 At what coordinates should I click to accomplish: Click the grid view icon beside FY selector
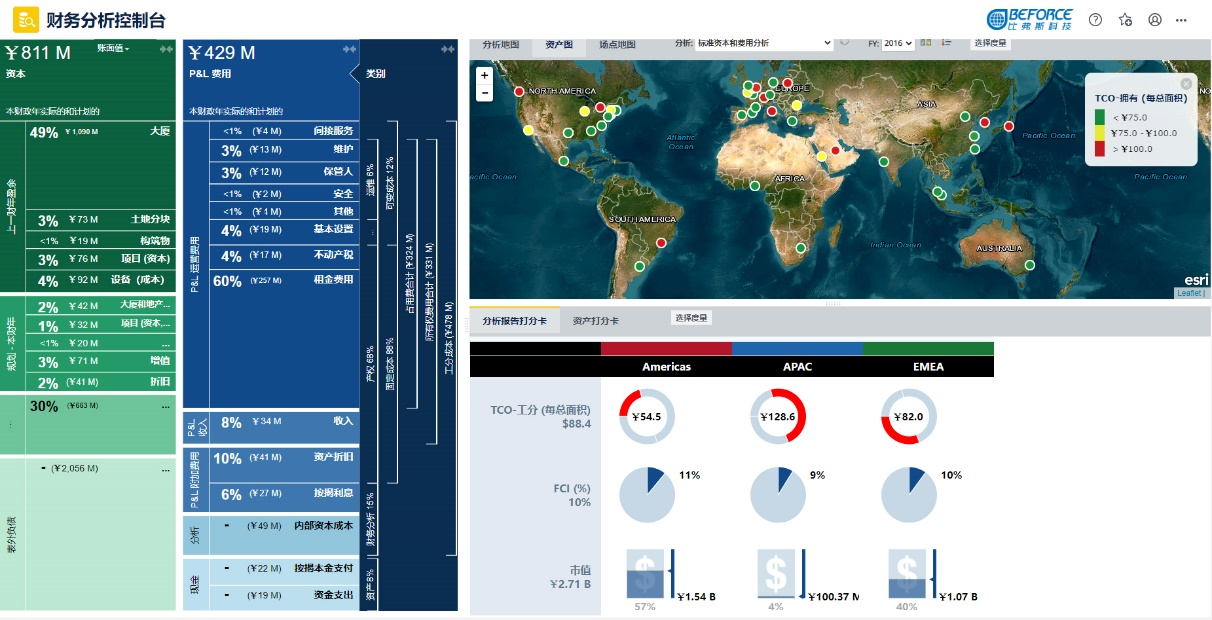pyautogui.click(x=926, y=43)
